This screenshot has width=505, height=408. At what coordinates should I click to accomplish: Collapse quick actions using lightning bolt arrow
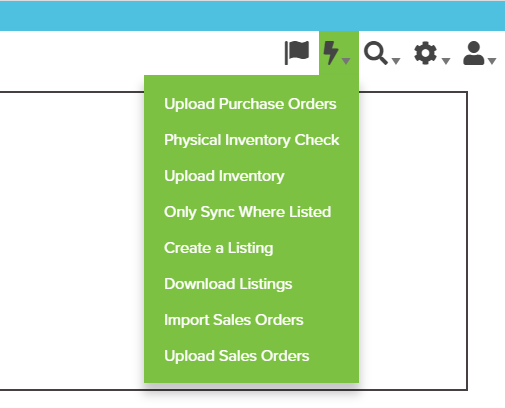click(x=346, y=61)
